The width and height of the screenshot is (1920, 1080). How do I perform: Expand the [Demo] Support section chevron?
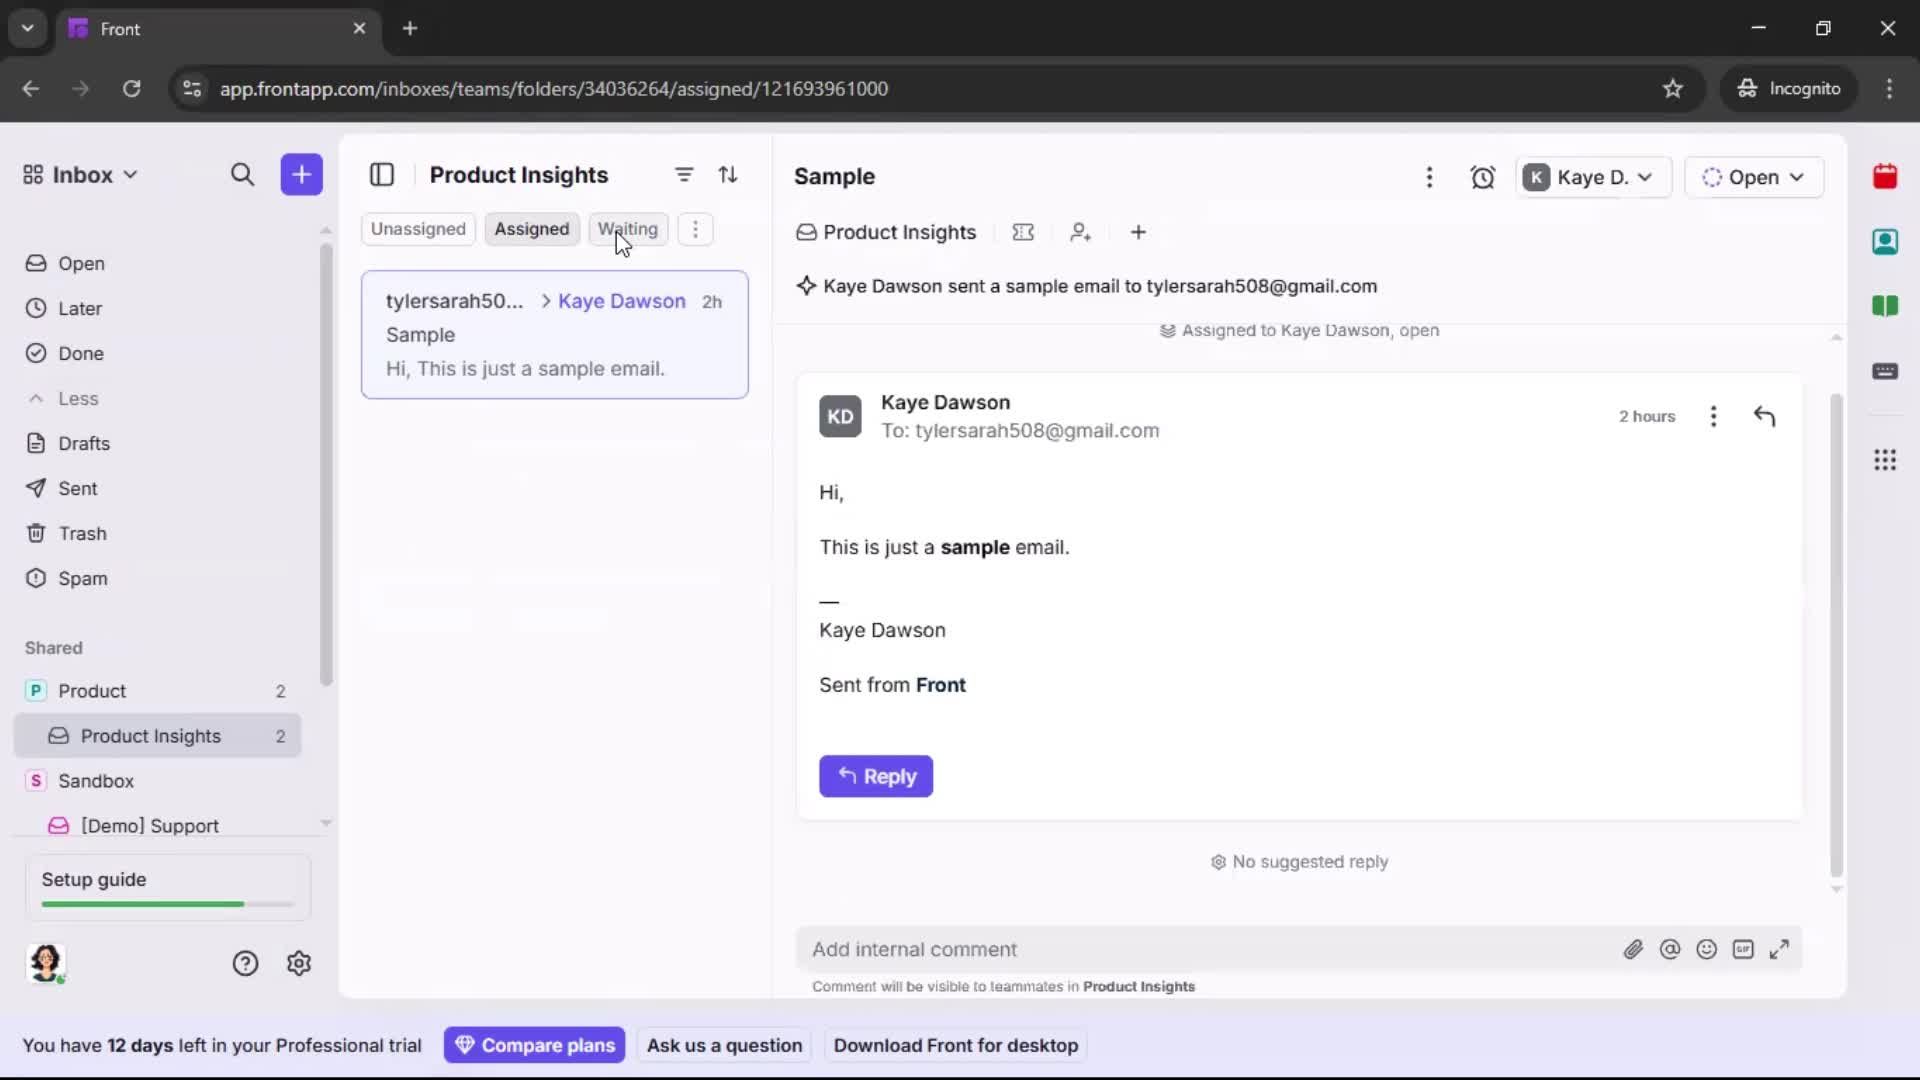[326, 822]
